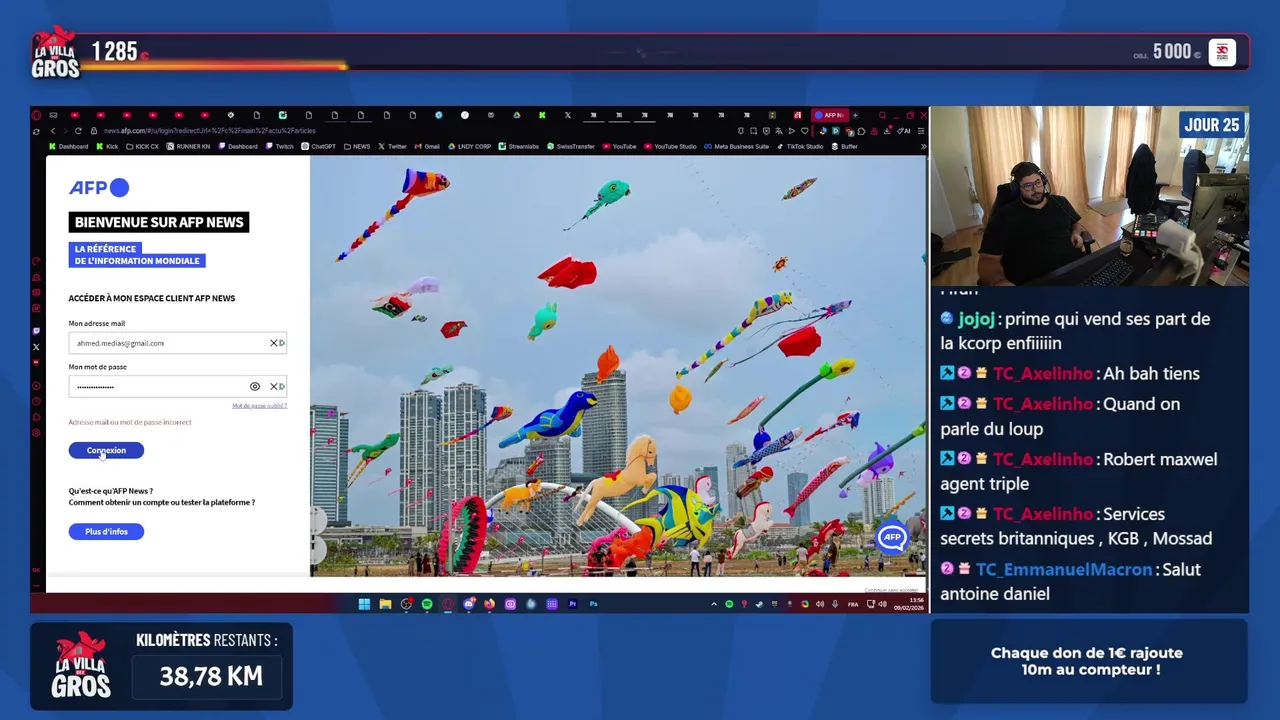The height and width of the screenshot is (720, 1280).
Task: Open the Opera menu logo icon
Action: point(37,115)
